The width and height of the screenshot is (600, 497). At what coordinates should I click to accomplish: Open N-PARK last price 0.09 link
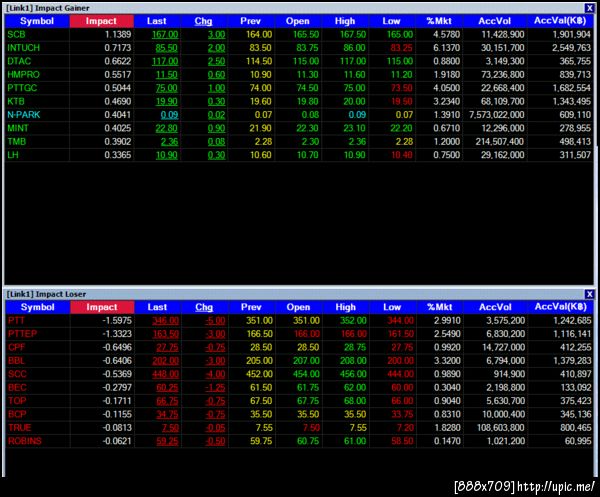click(170, 115)
